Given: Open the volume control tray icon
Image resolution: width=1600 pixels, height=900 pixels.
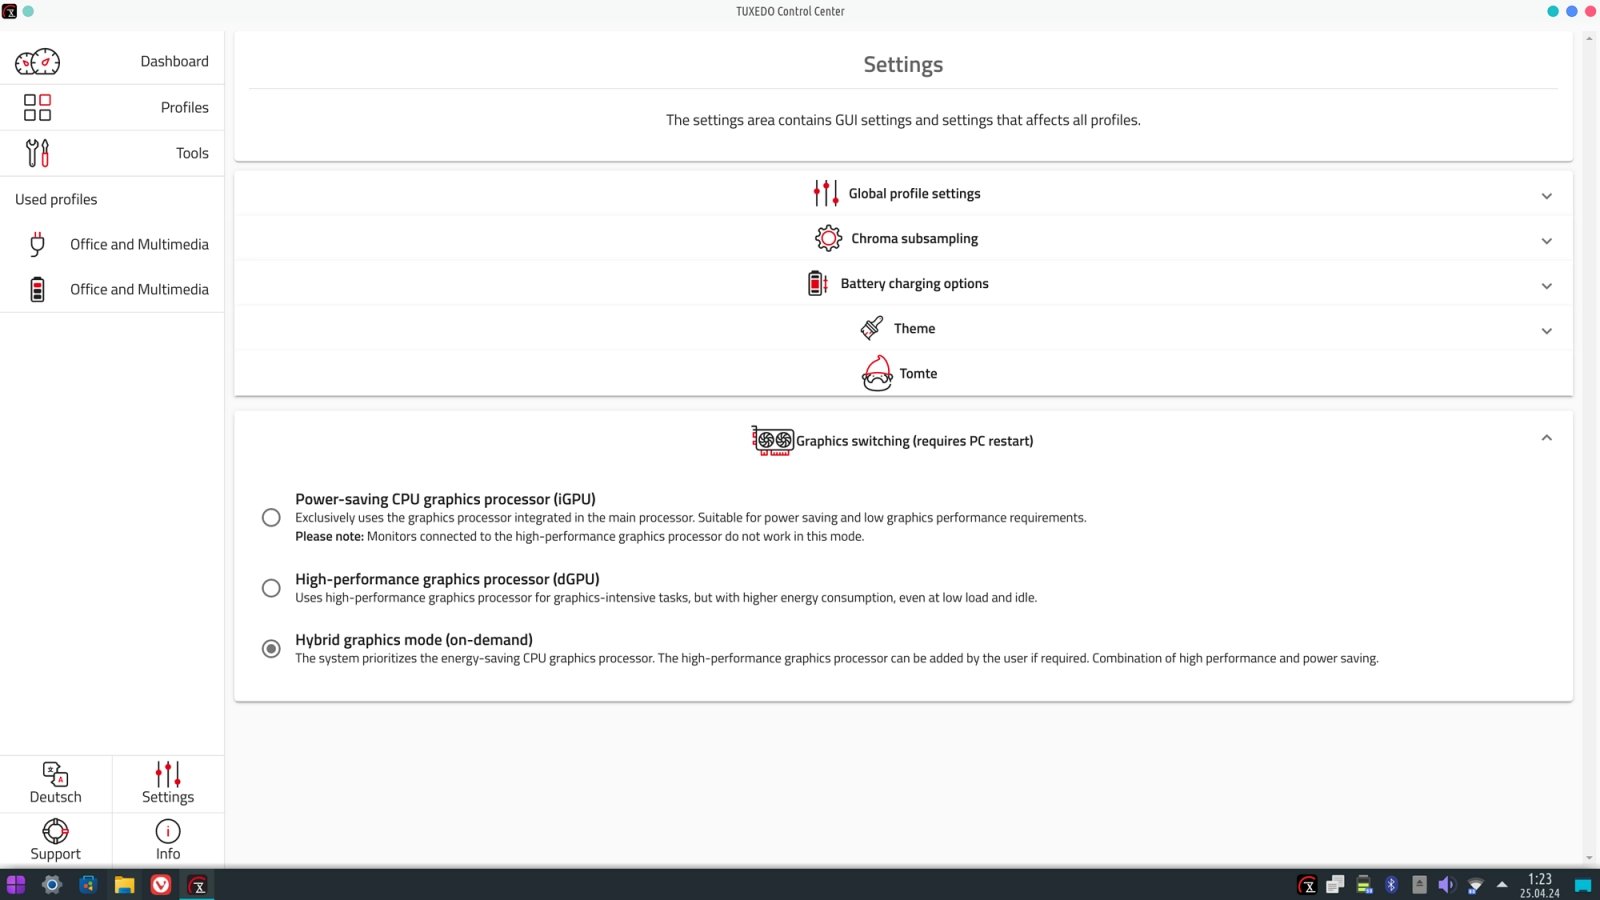Looking at the screenshot, I should (1447, 885).
